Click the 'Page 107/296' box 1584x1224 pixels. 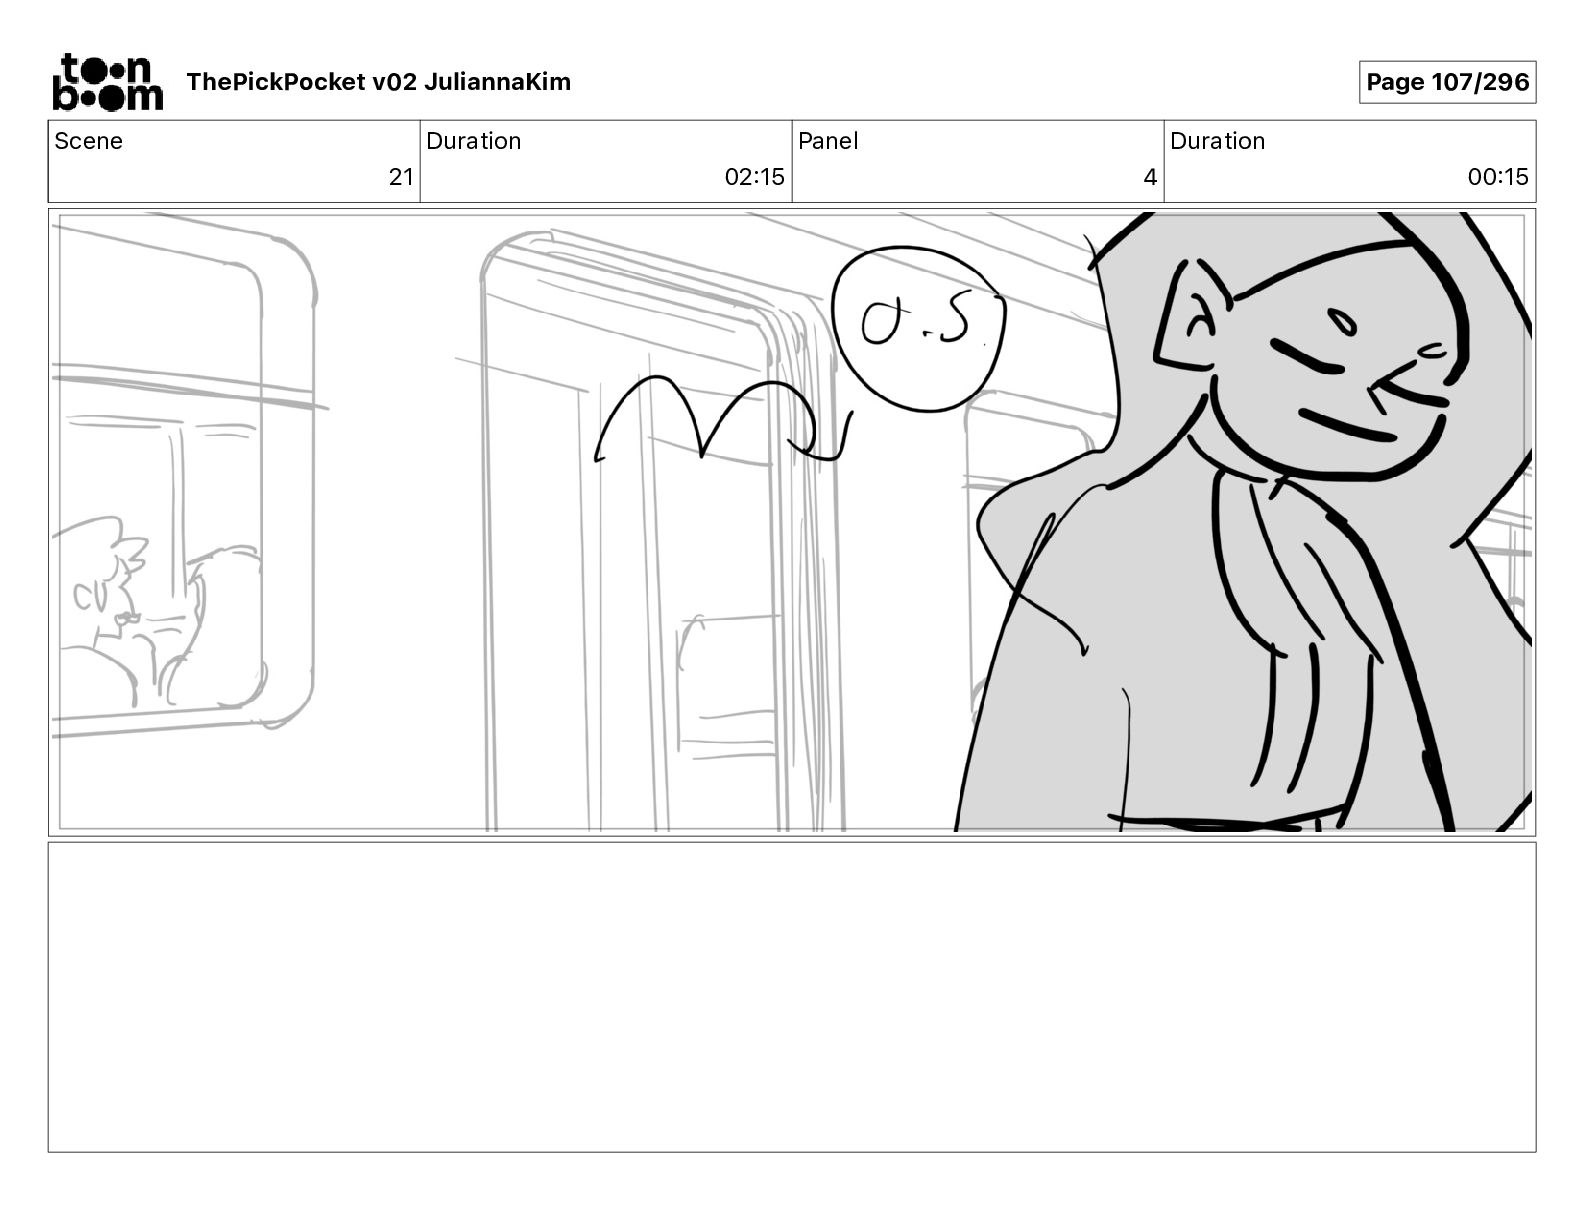point(1447,82)
